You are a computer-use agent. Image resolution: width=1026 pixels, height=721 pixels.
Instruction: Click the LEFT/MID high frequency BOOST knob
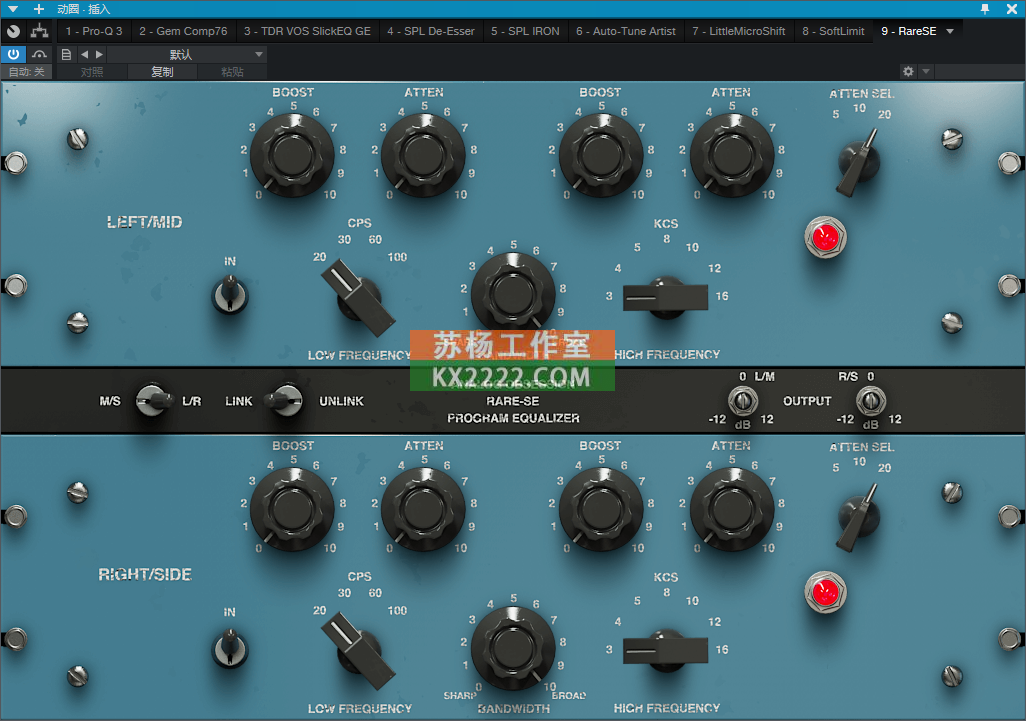tap(601, 155)
